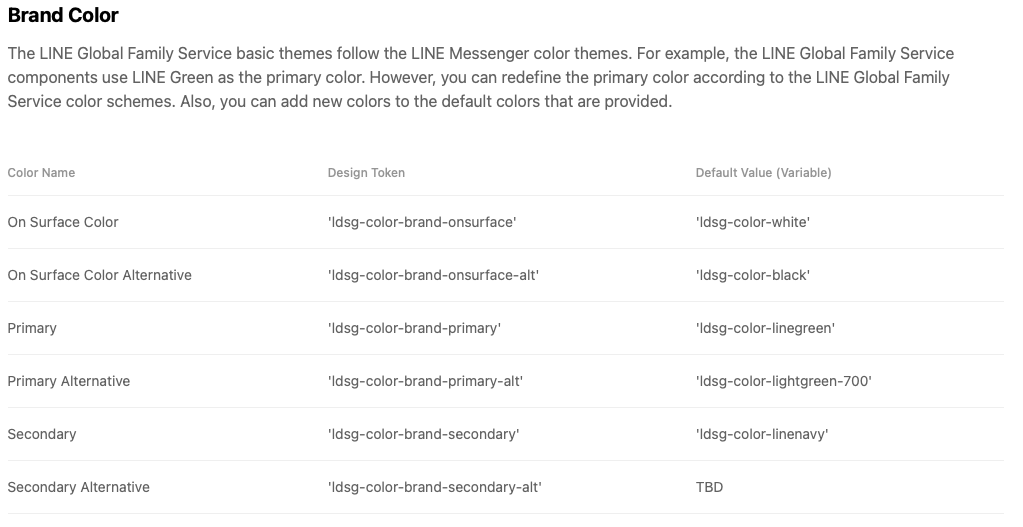Click the Secondary Alternative name cell
Image resolution: width=1023 pixels, height=527 pixels.
pos(78,487)
